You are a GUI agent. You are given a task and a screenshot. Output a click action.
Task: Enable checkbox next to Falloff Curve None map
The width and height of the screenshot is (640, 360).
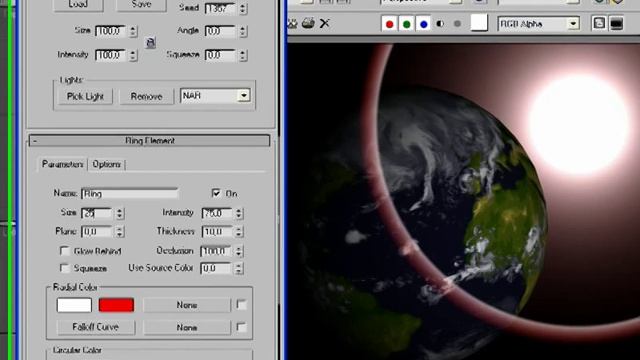[241, 327]
